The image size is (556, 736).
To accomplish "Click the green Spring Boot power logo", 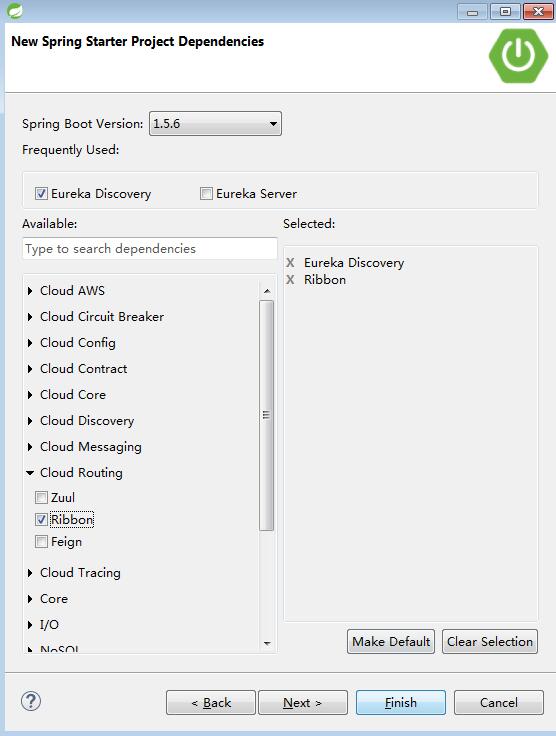I will pyautogui.click(x=518, y=56).
